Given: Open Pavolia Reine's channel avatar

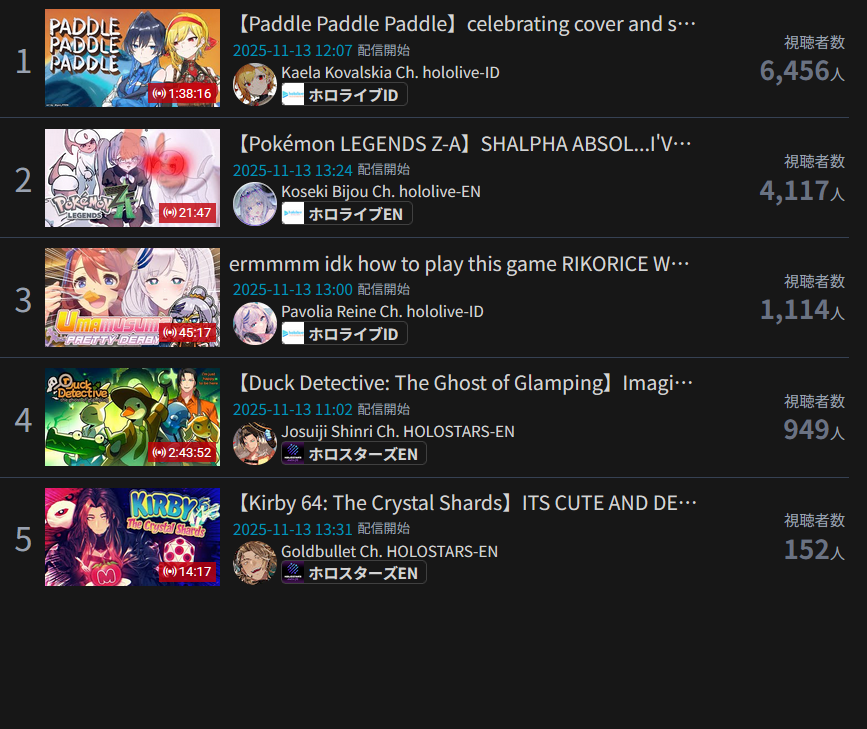Looking at the screenshot, I should click(x=255, y=324).
